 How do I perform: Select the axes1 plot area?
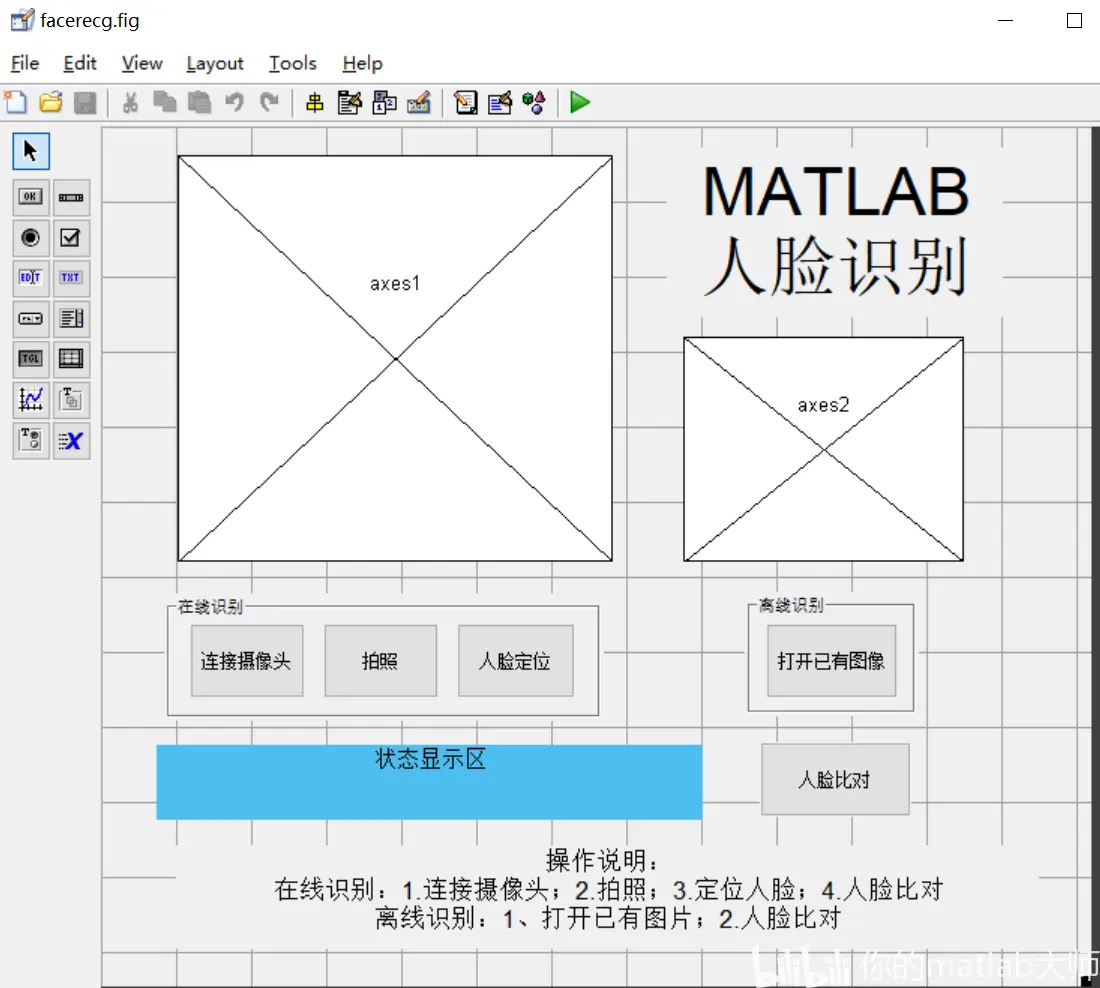(x=395, y=359)
